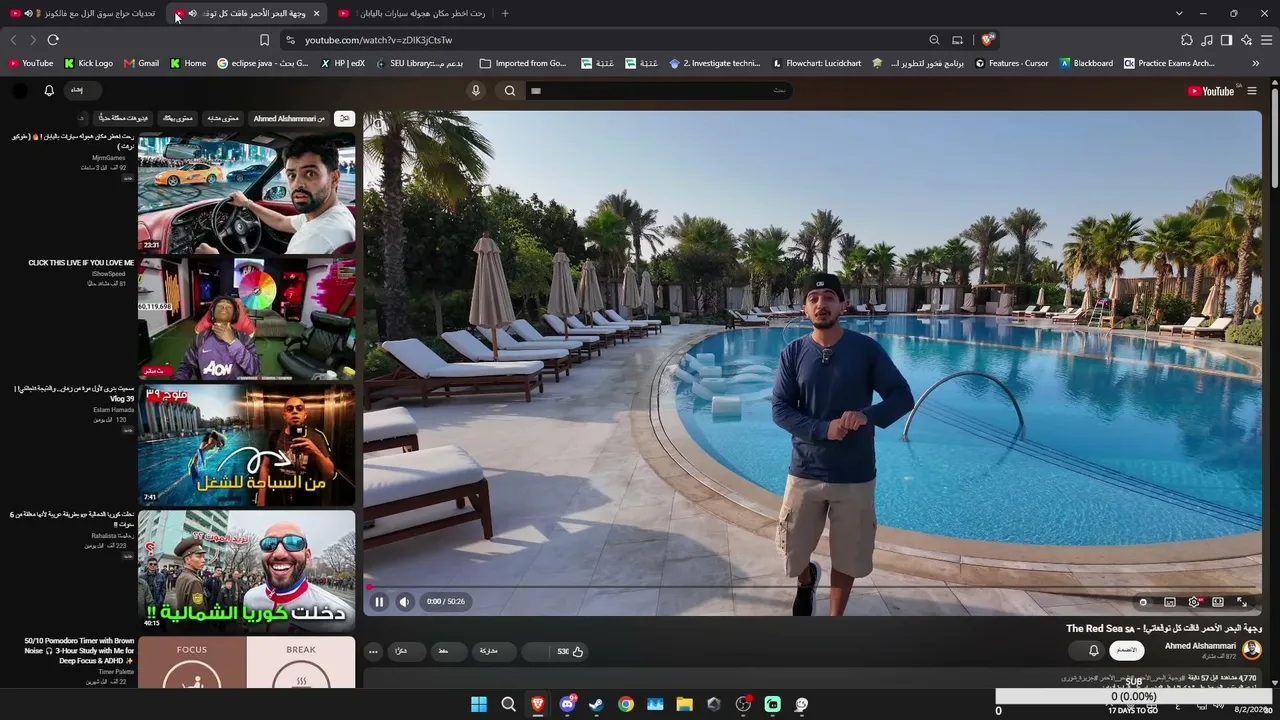The height and width of the screenshot is (720, 1280).
Task: Open the Windows Start menu
Action: [479, 704]
